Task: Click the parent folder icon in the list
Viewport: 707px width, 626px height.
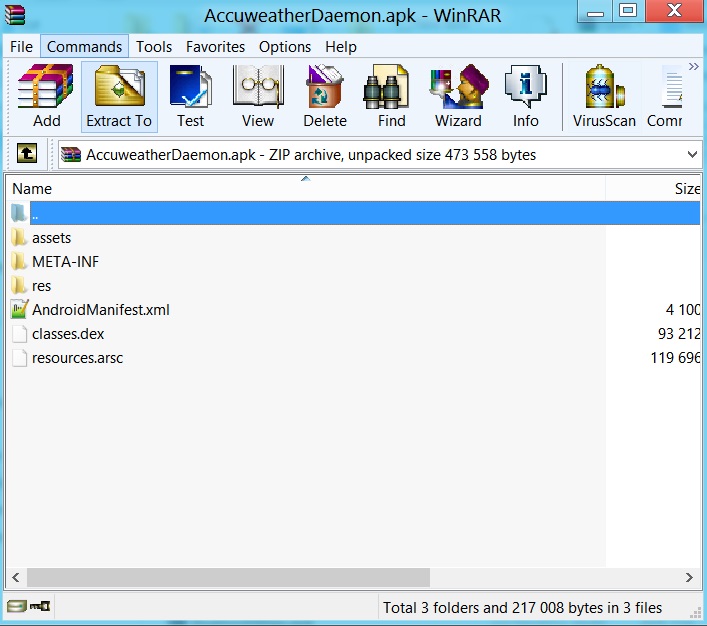Action: (x=19, y=213)
